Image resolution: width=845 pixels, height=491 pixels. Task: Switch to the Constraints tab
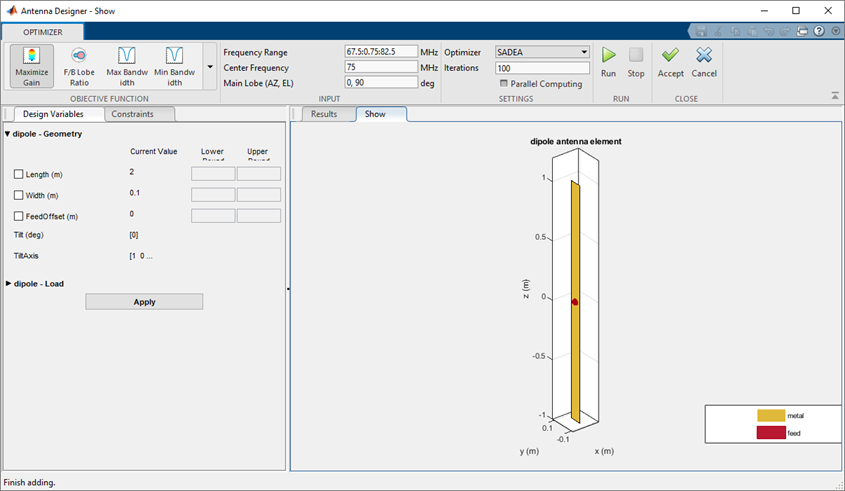tap(133, 114)
